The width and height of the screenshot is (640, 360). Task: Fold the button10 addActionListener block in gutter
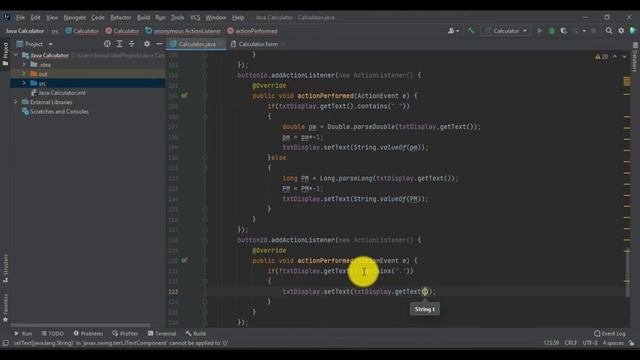pyautogui.click(x=205, y=75)
